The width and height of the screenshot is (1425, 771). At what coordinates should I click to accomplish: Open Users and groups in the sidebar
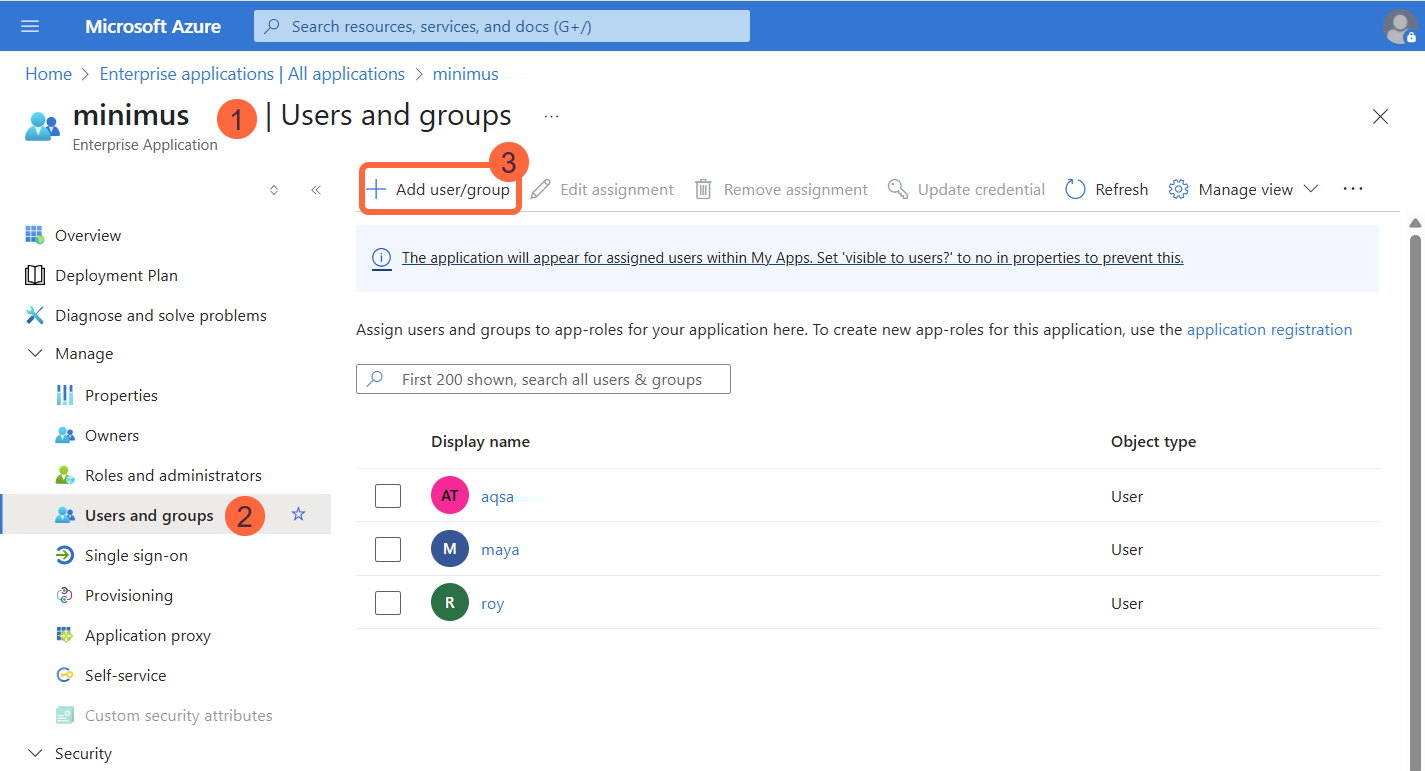[149, 515]
